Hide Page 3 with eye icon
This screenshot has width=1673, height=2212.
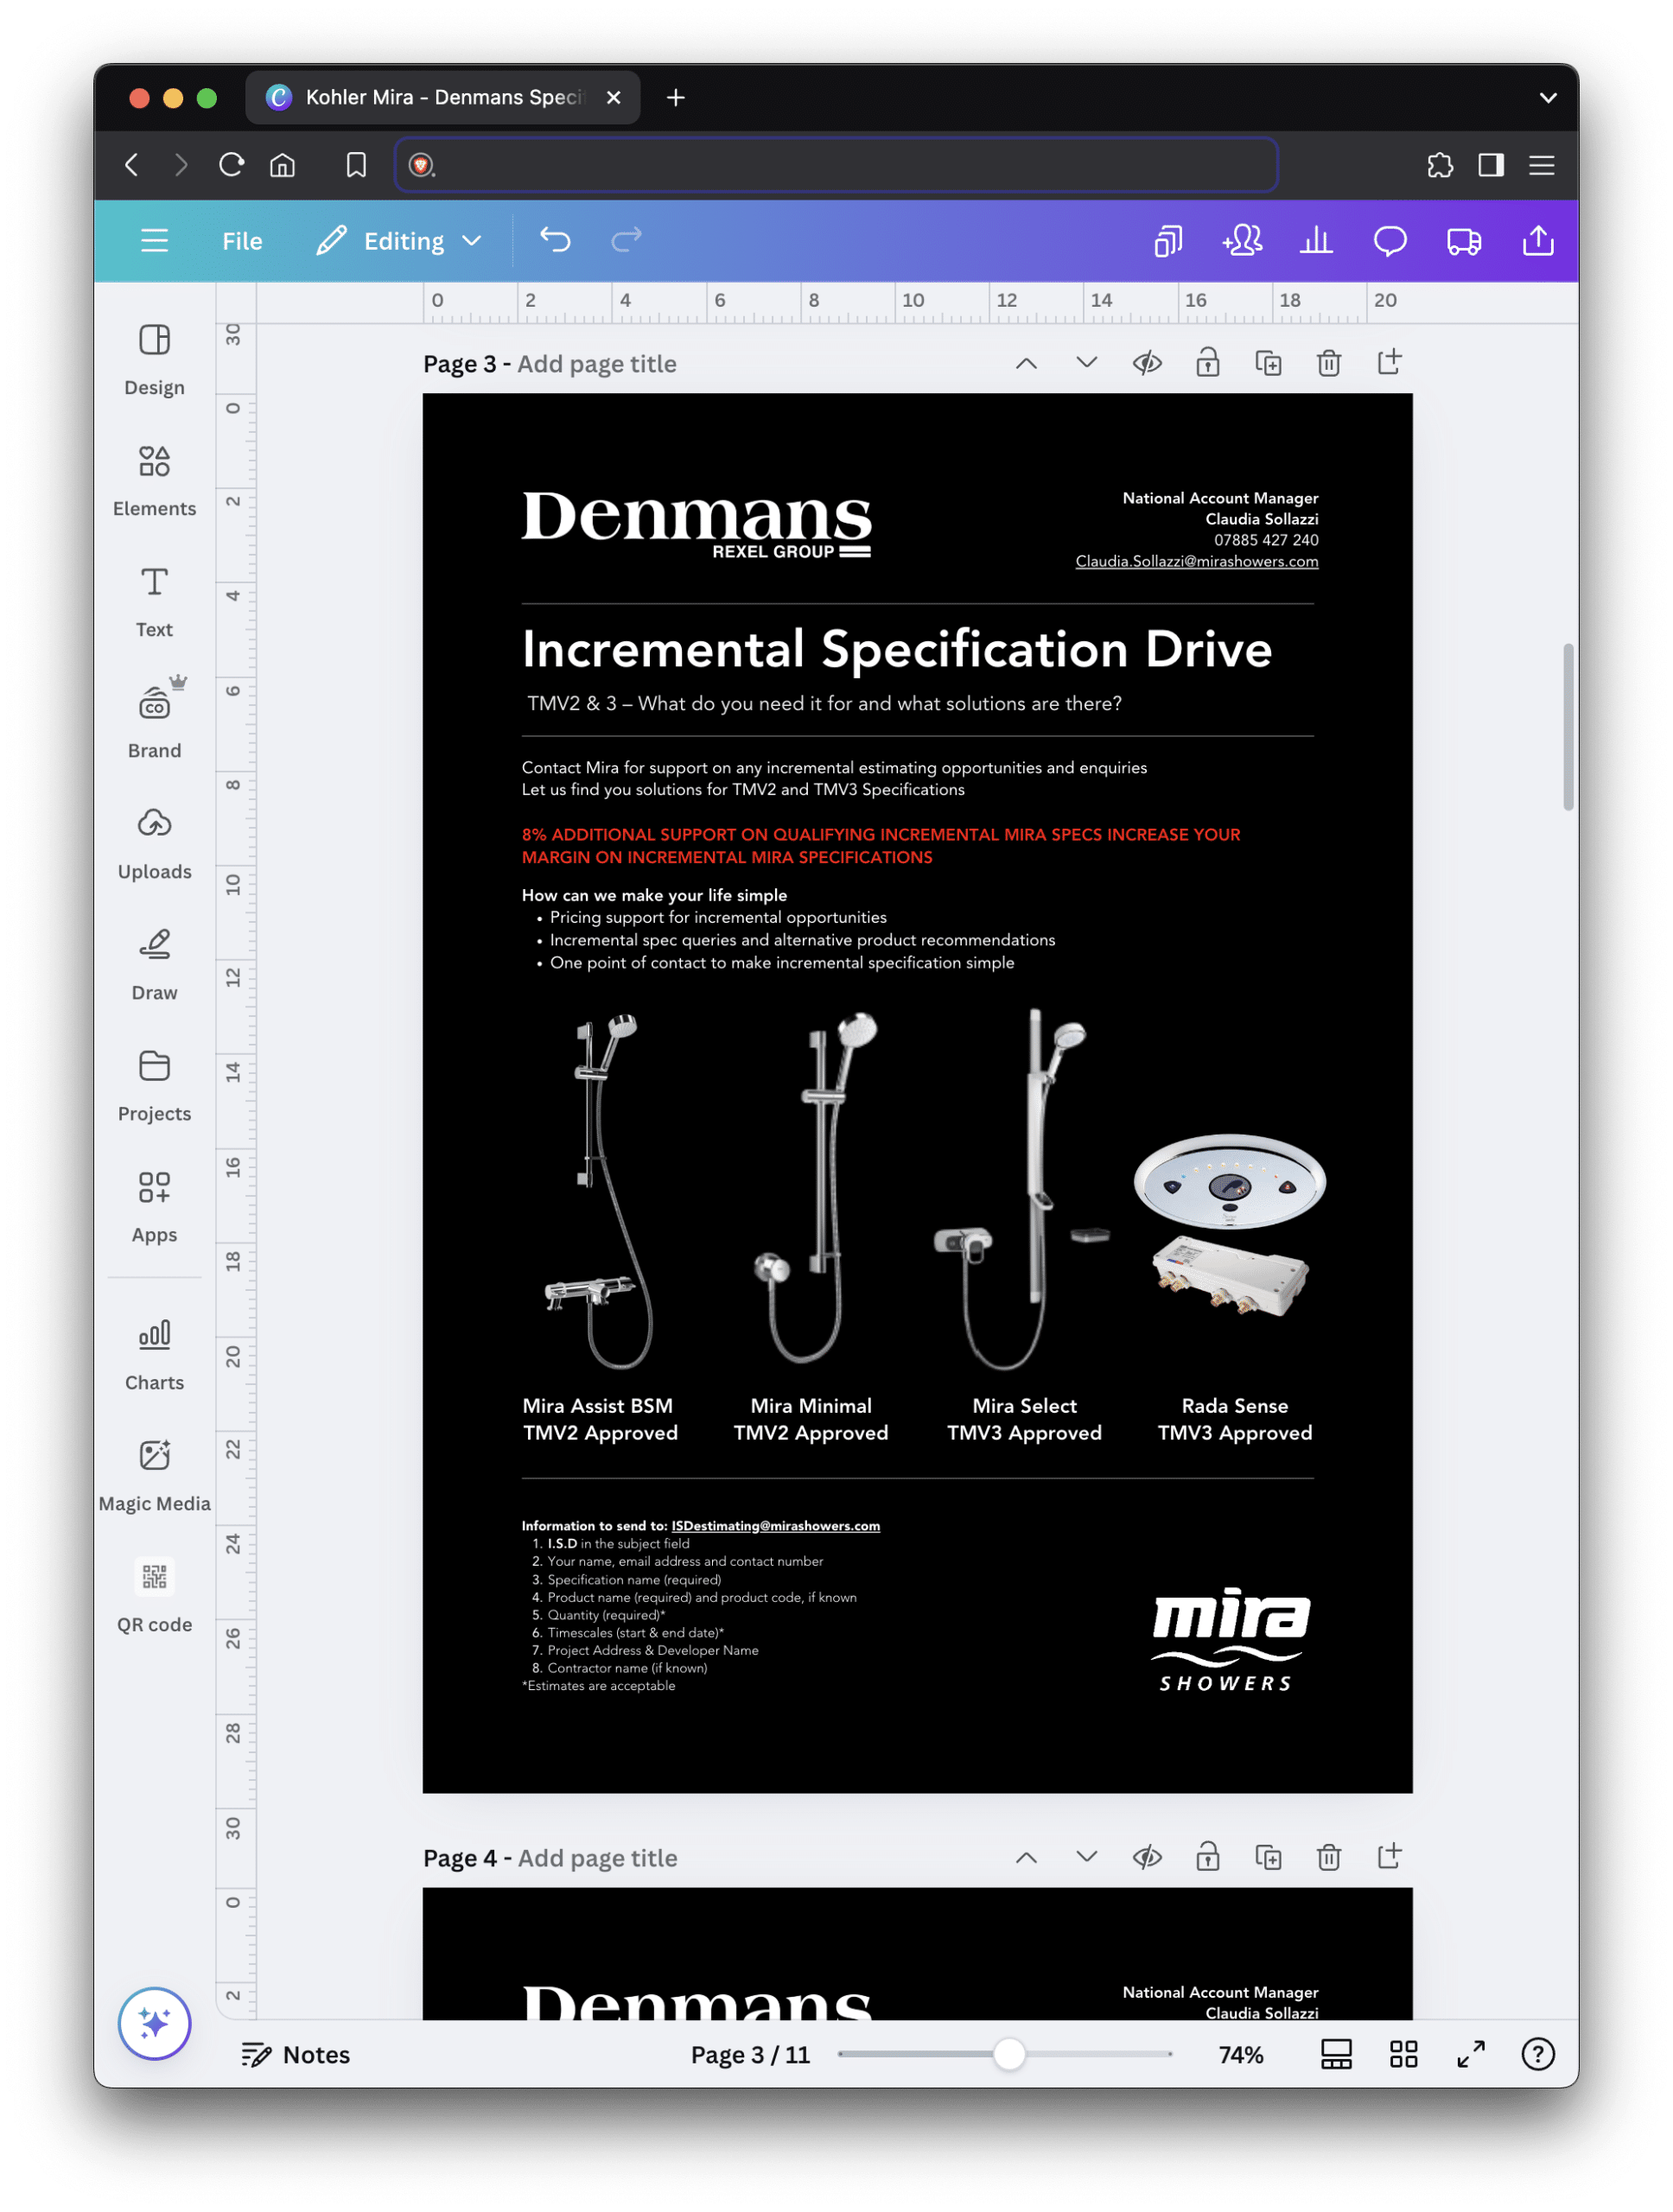pos(1147,363)
